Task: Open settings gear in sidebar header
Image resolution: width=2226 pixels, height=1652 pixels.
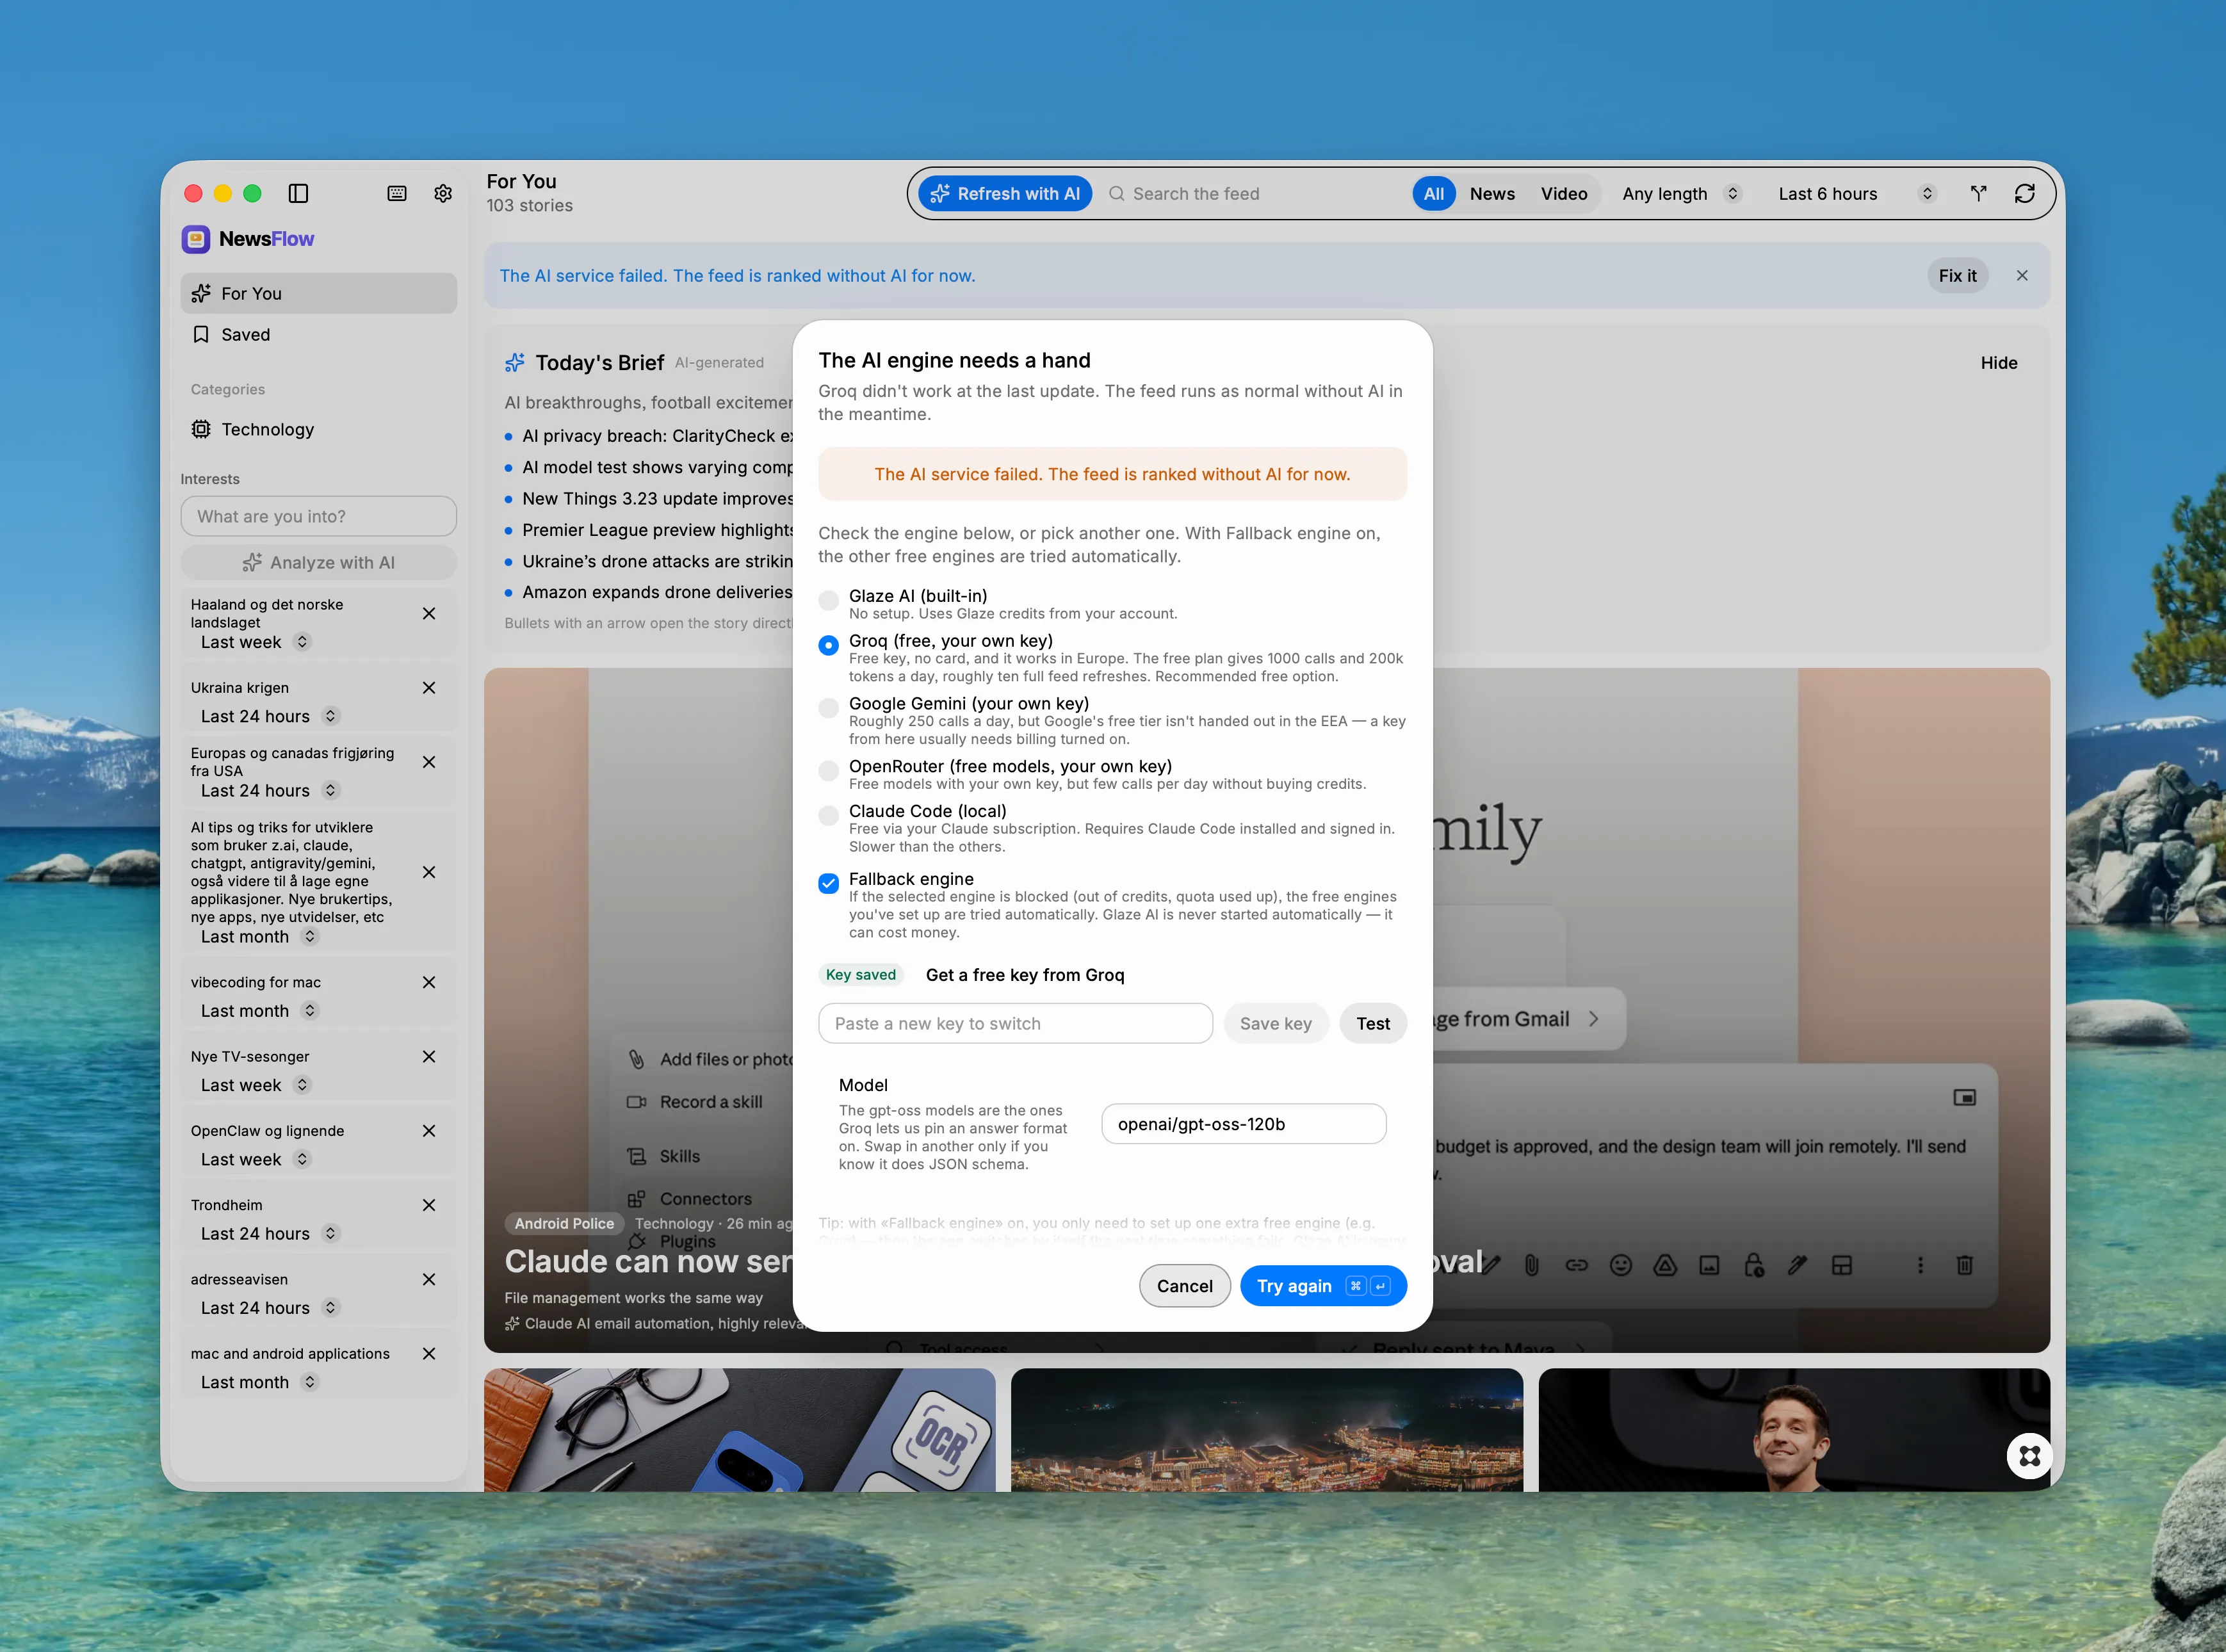Action: 443,193
